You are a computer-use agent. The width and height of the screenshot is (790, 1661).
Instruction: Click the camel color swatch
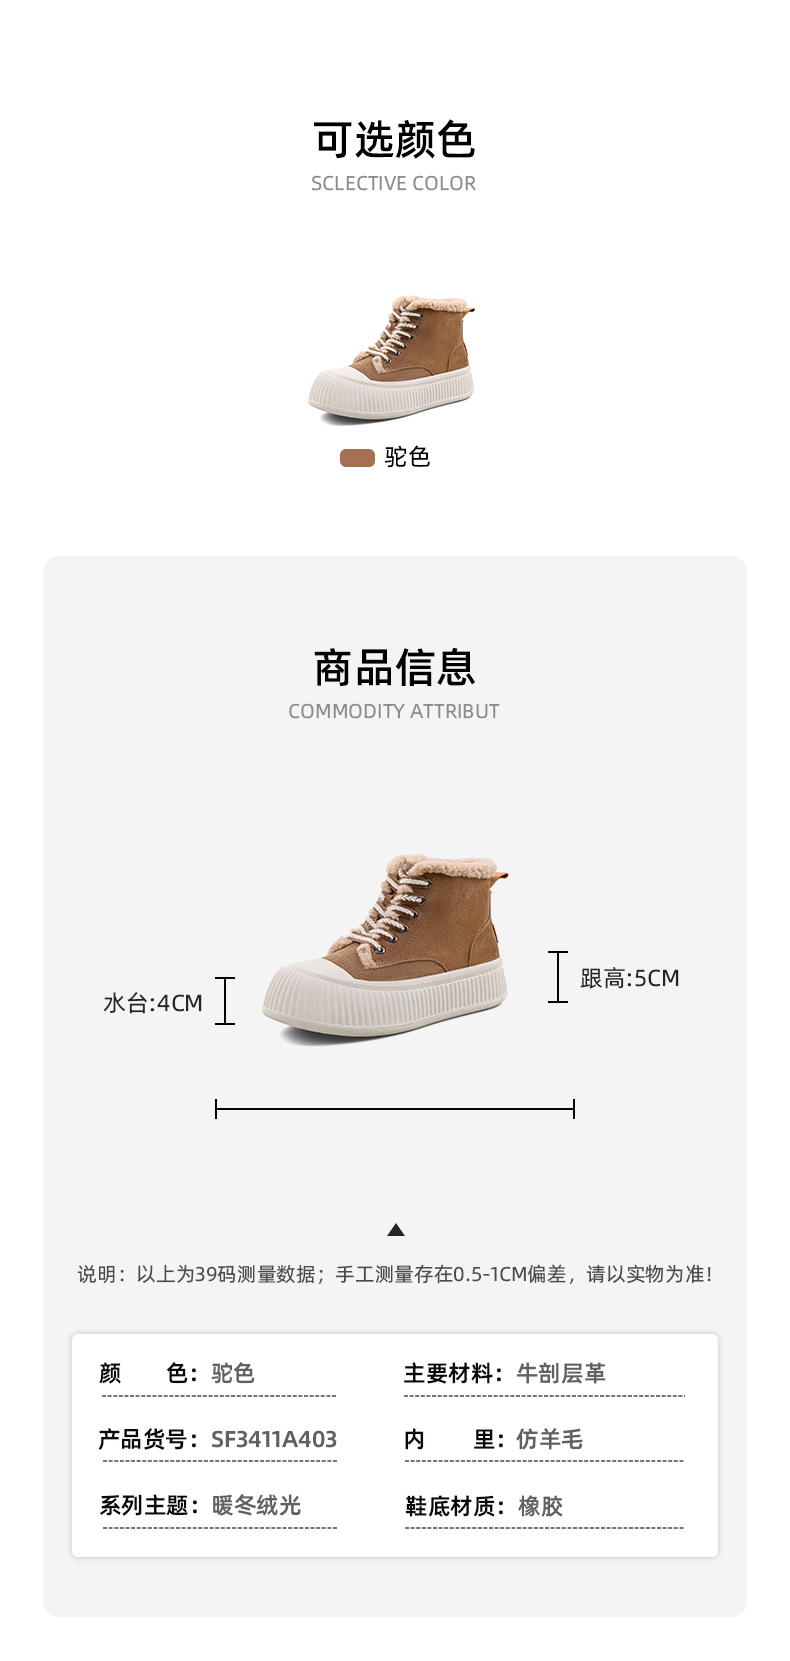357,458
